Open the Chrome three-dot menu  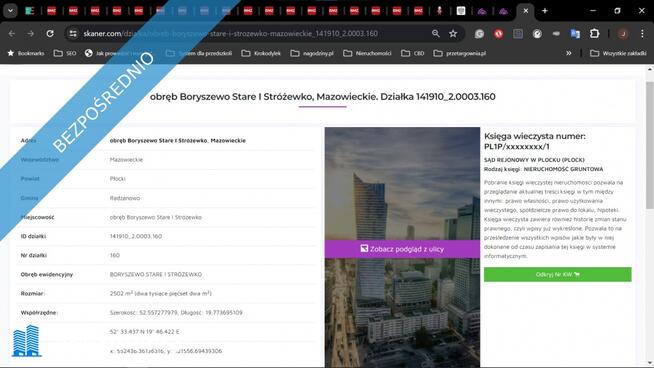(642, 34)
